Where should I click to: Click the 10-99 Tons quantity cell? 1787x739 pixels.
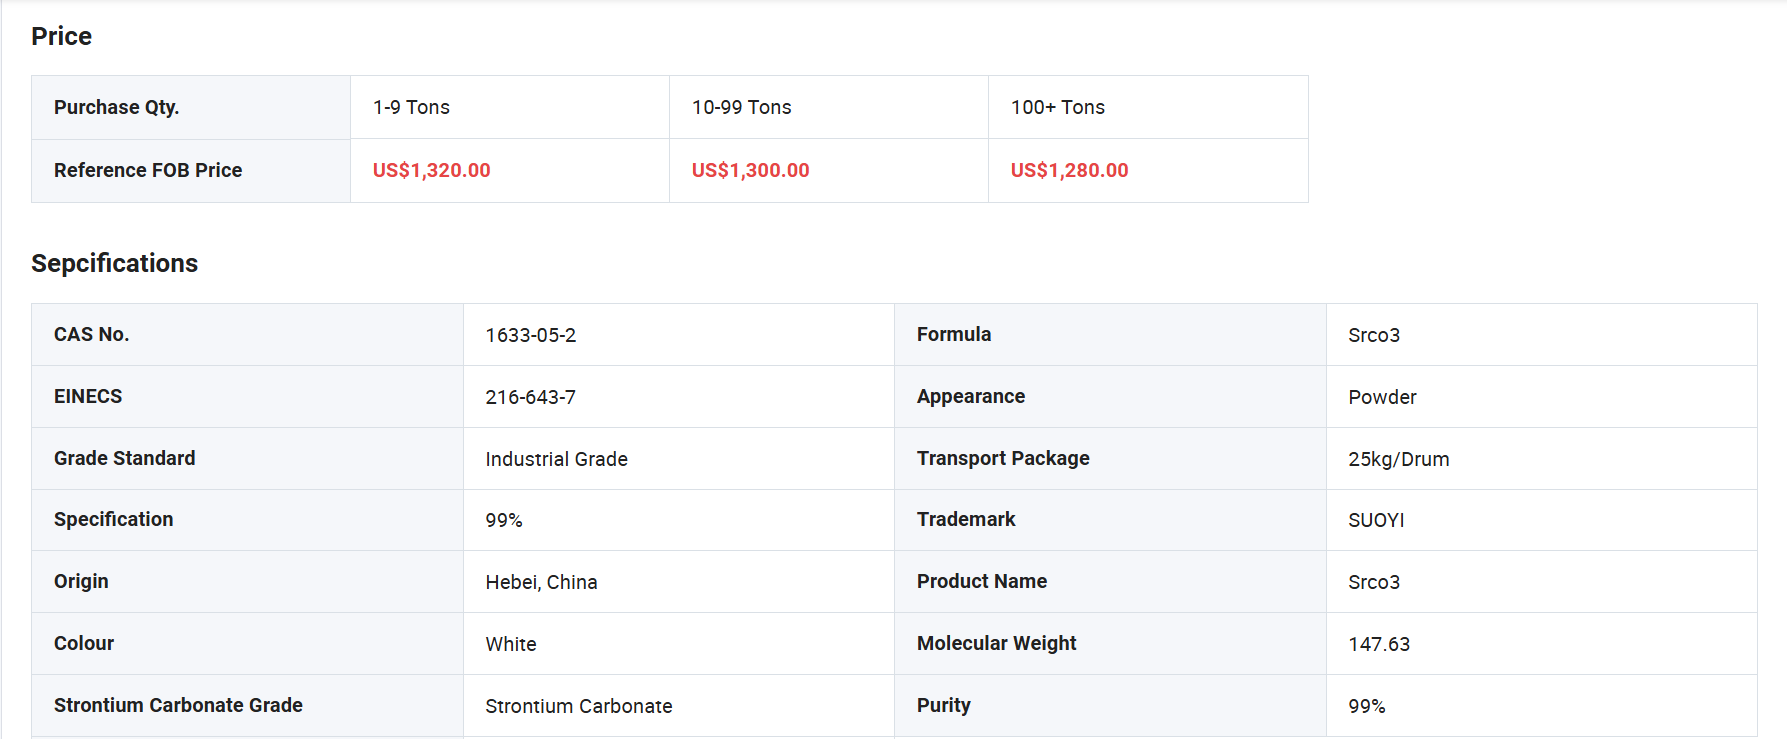pos(741,108)
